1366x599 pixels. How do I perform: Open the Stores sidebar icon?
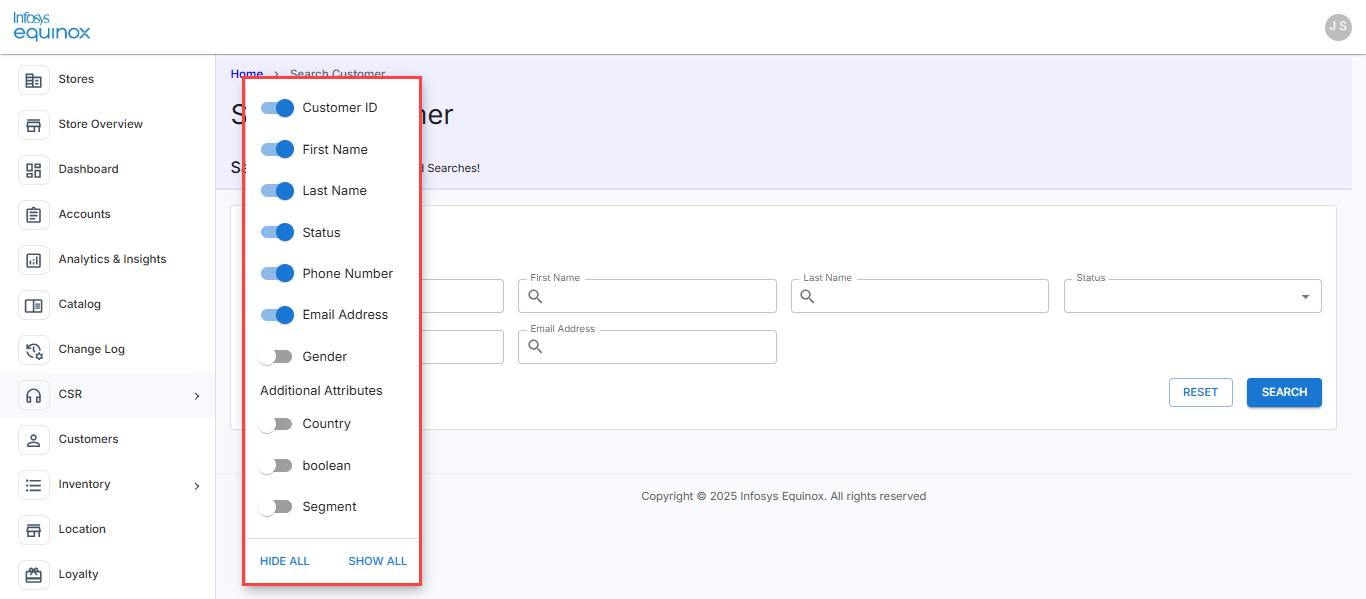pos(34,80)
